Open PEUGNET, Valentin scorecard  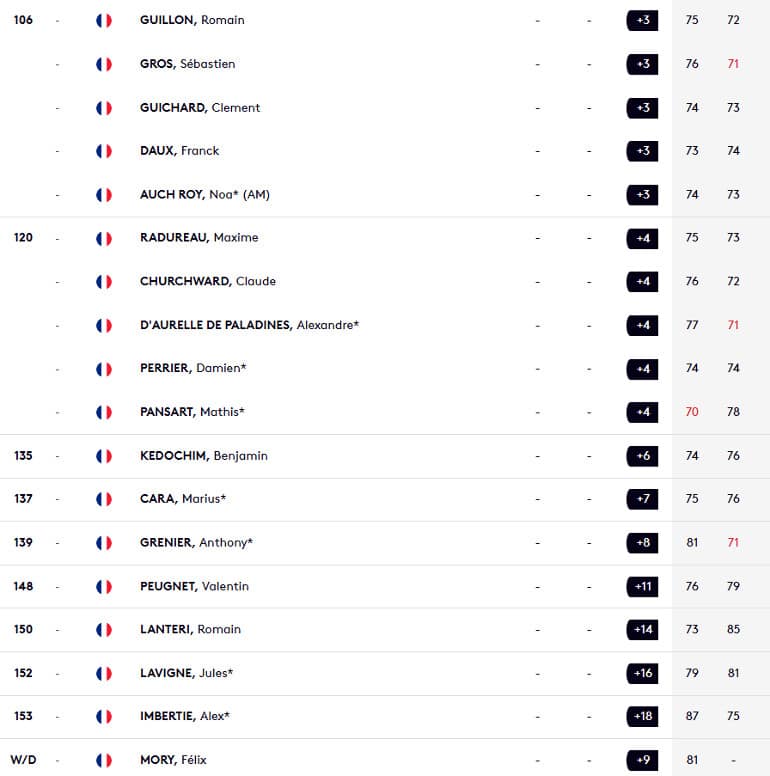[x=194, y=586]
